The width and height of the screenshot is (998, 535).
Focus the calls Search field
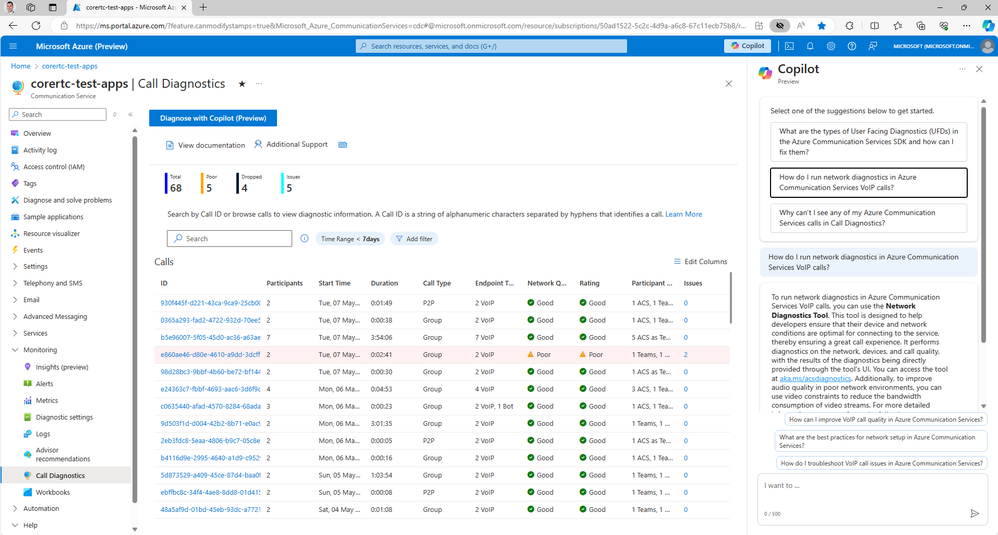click(229, 239)
